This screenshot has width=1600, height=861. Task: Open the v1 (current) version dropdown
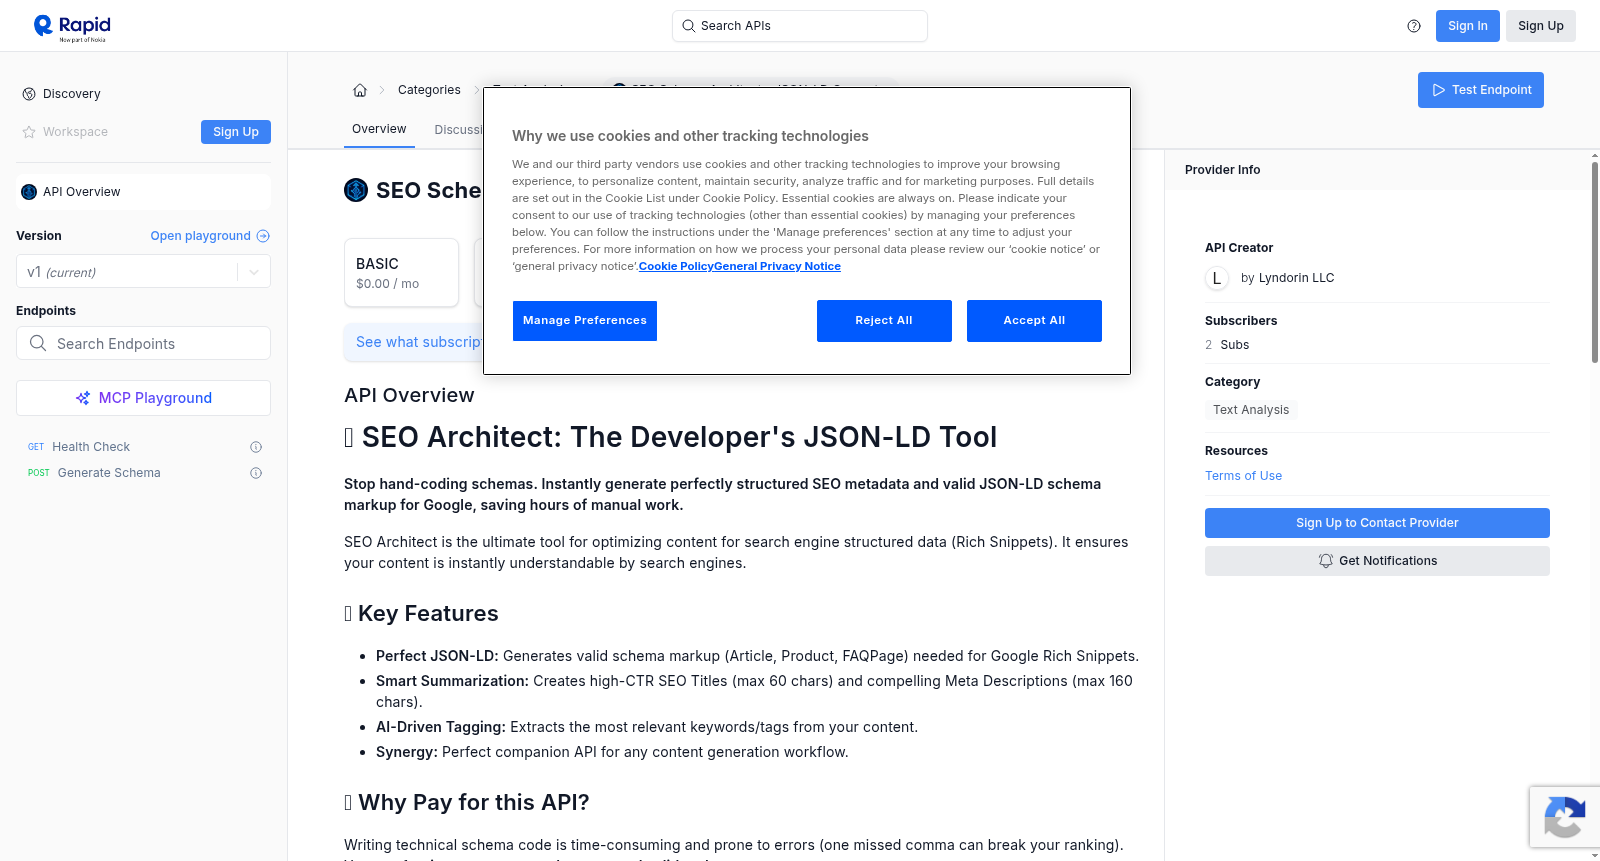pyautogui.click(x=143, y=272)
